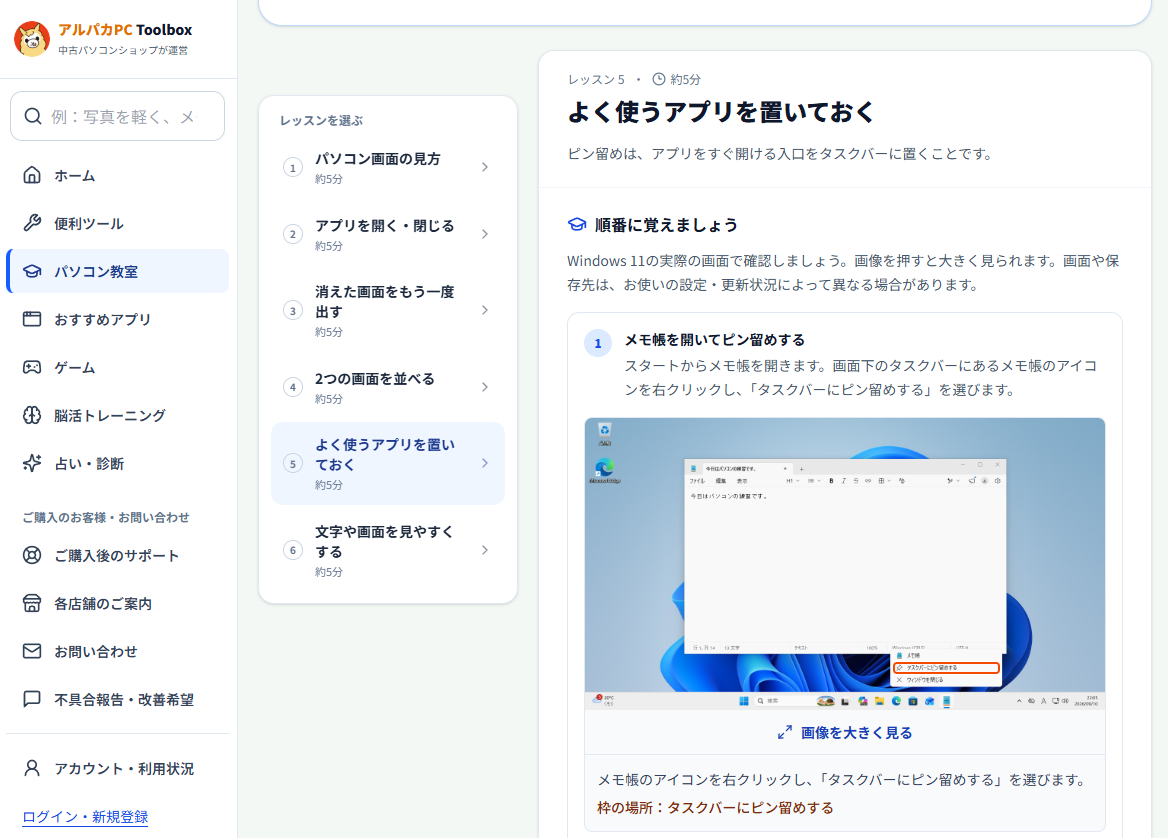Click the ご購入のお客様・お問い合わせ section label
Viewport: 1168px width, 838px height.
106,517
